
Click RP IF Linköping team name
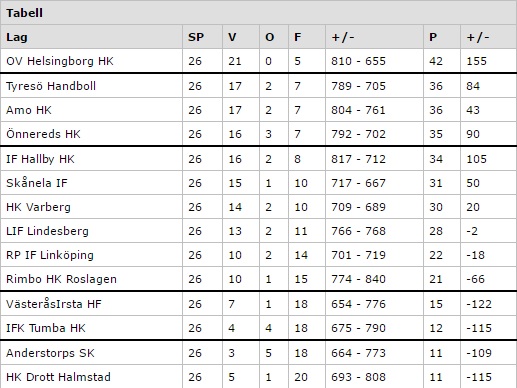click(x=50, y=255)
